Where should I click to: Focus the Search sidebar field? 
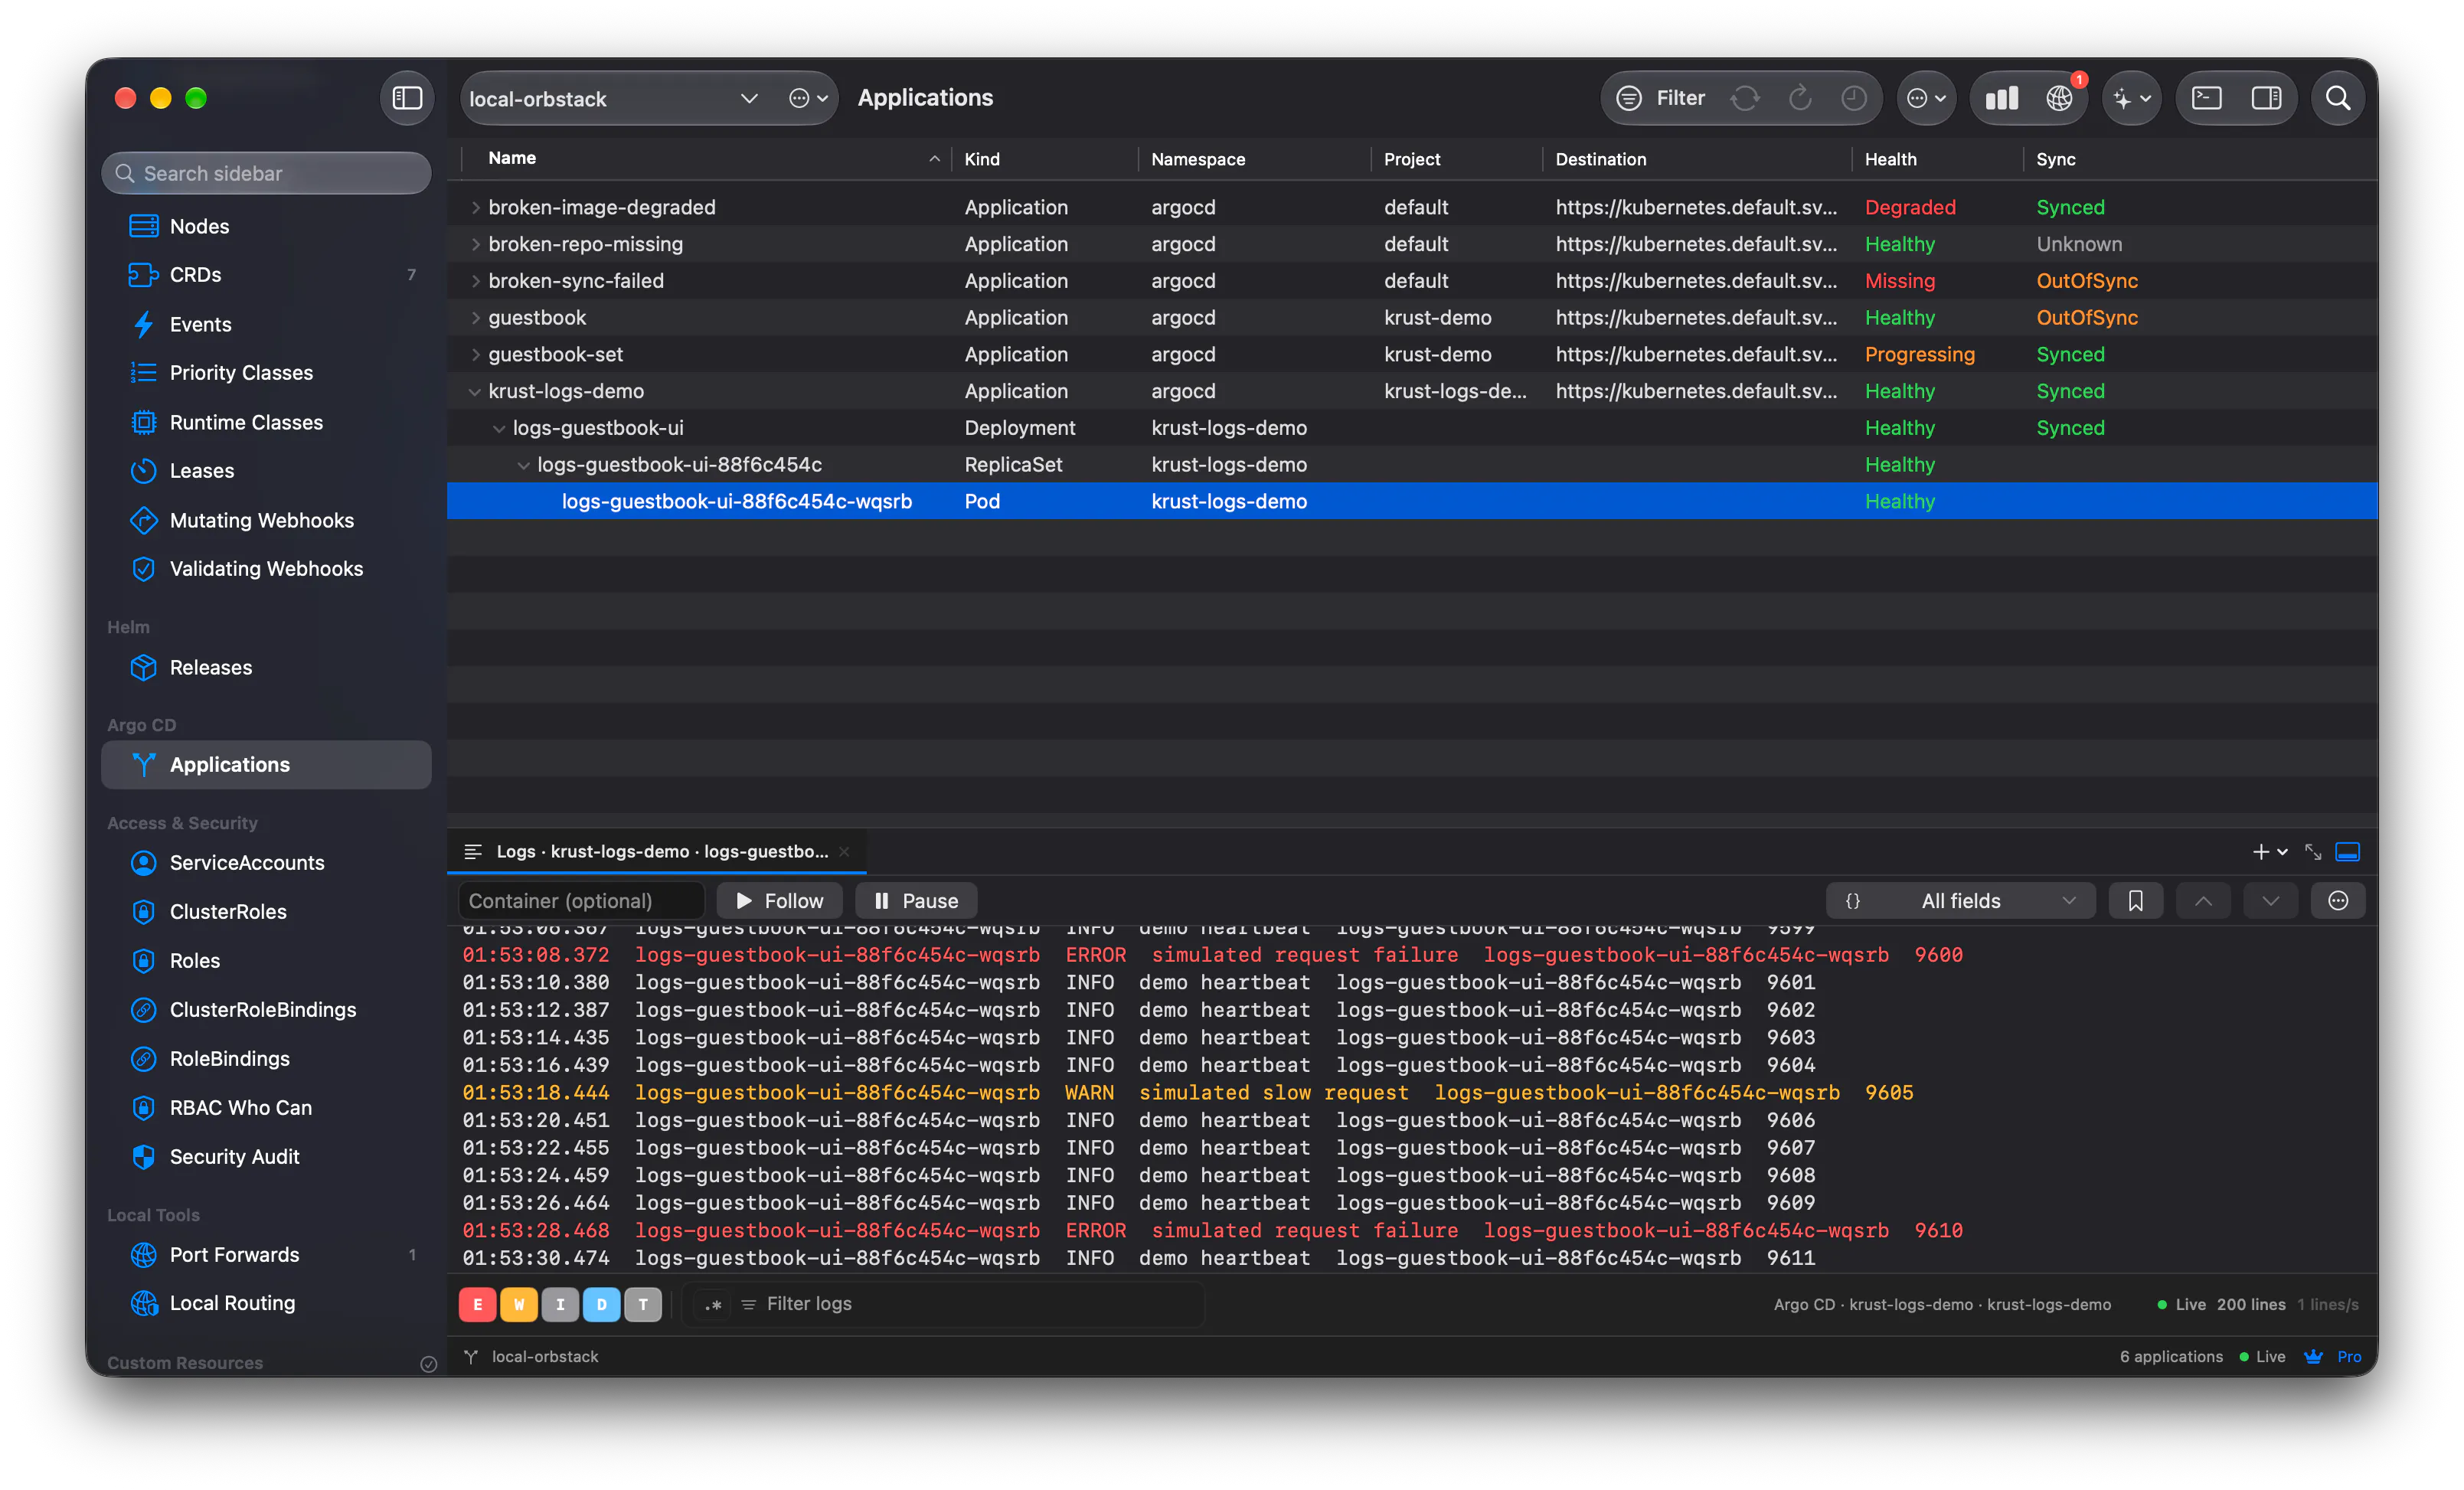click(266, 173)
